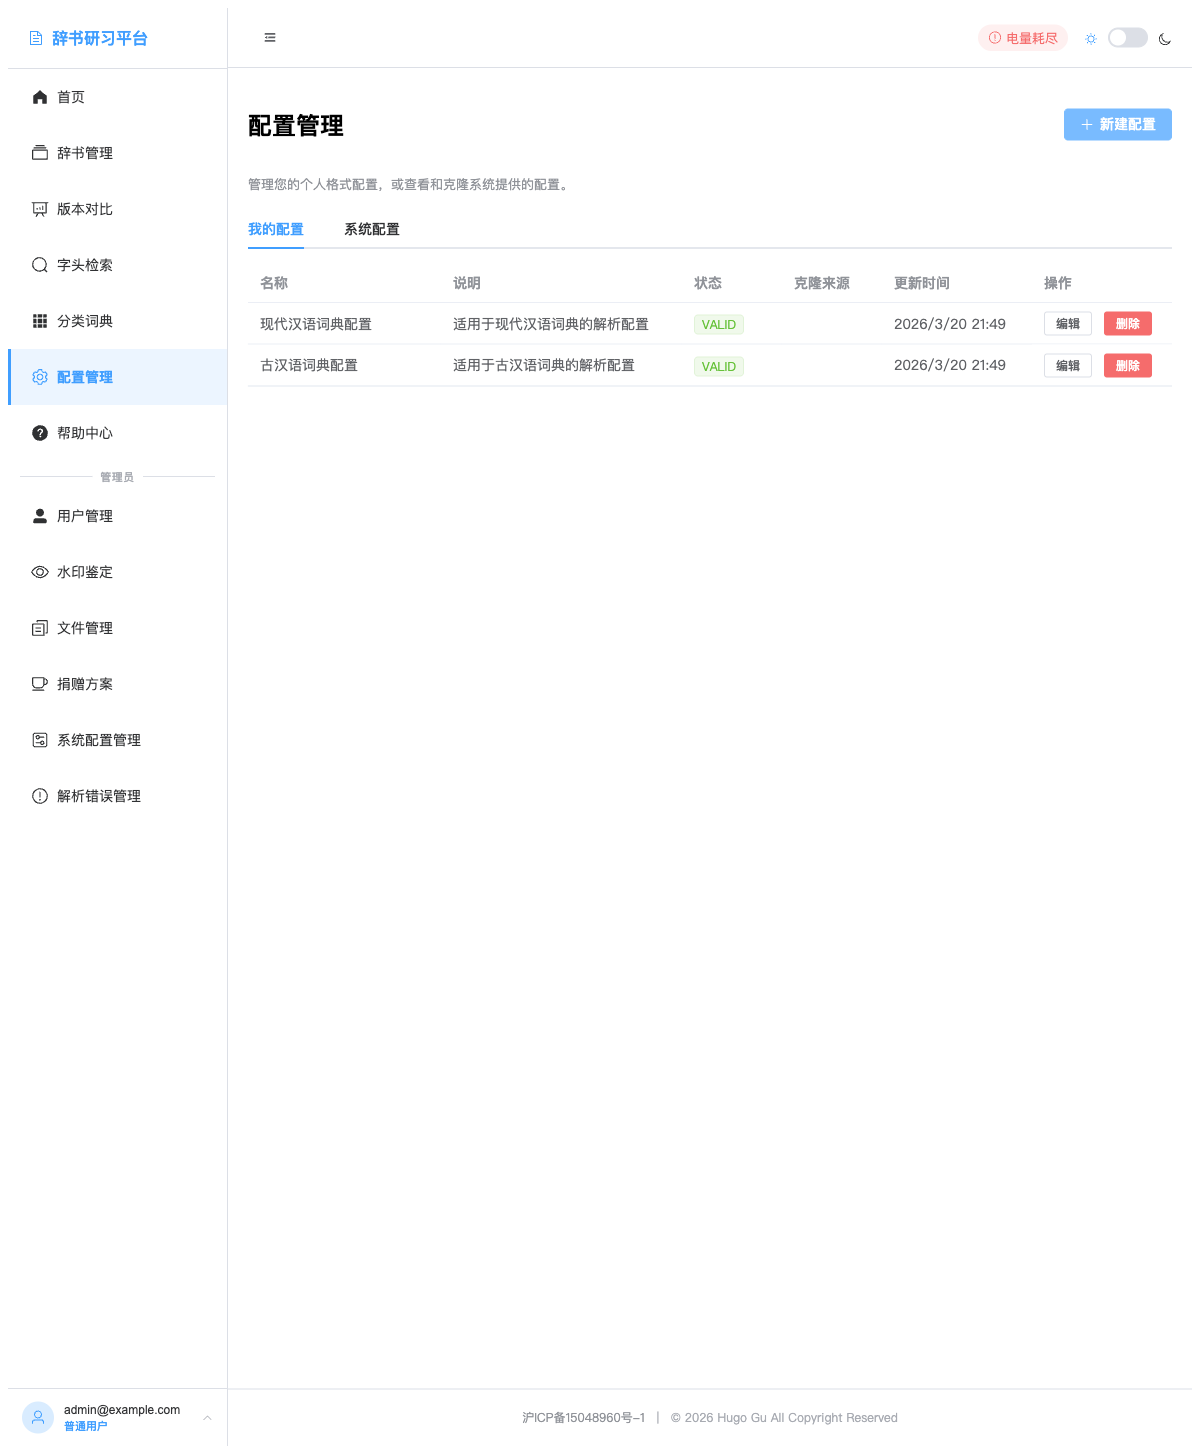切换到「系统配置」选项卡
Viewport: 1200px width, 1454px height.
(371, 229)
